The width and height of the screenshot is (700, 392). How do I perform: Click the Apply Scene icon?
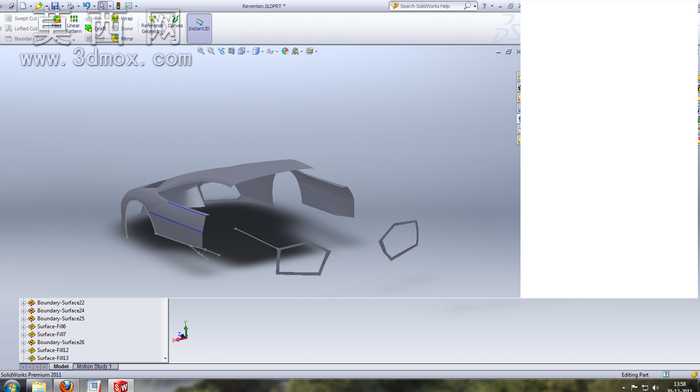[295, 51]
